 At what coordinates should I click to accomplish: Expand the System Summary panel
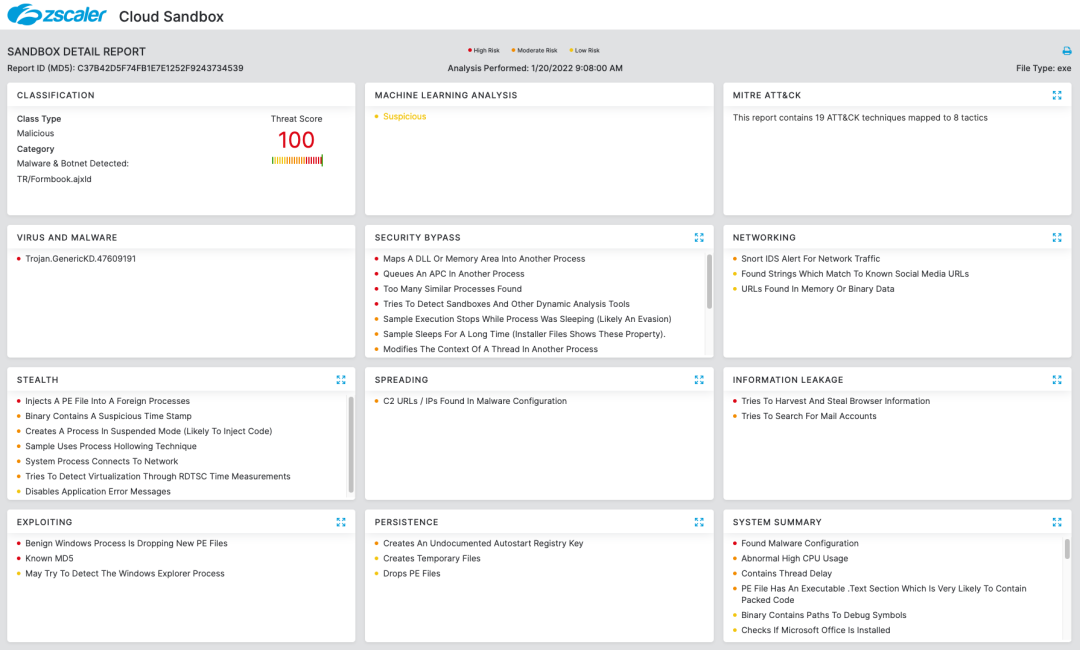pyautogui.click(x=1057, y=522)
